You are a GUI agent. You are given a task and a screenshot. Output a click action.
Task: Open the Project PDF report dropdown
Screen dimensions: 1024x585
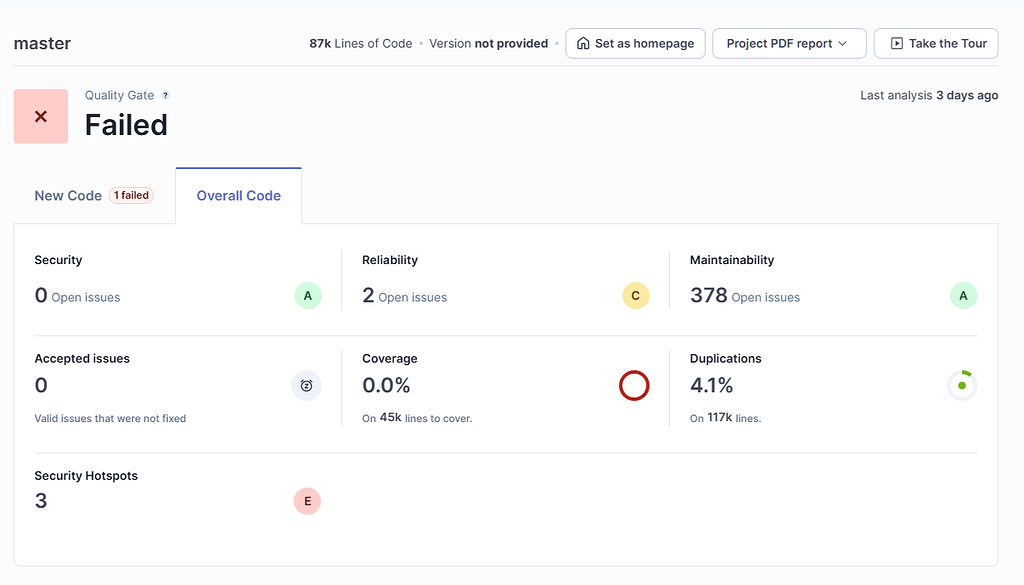(x=789, y=43)
